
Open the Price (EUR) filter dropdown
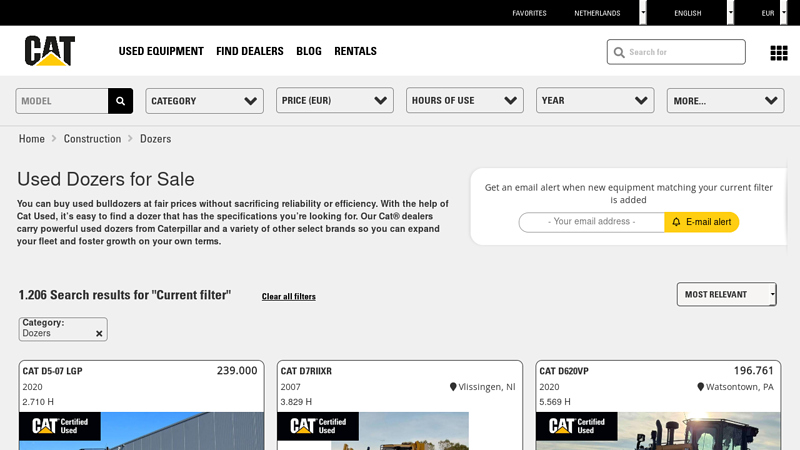coord(334,101)
